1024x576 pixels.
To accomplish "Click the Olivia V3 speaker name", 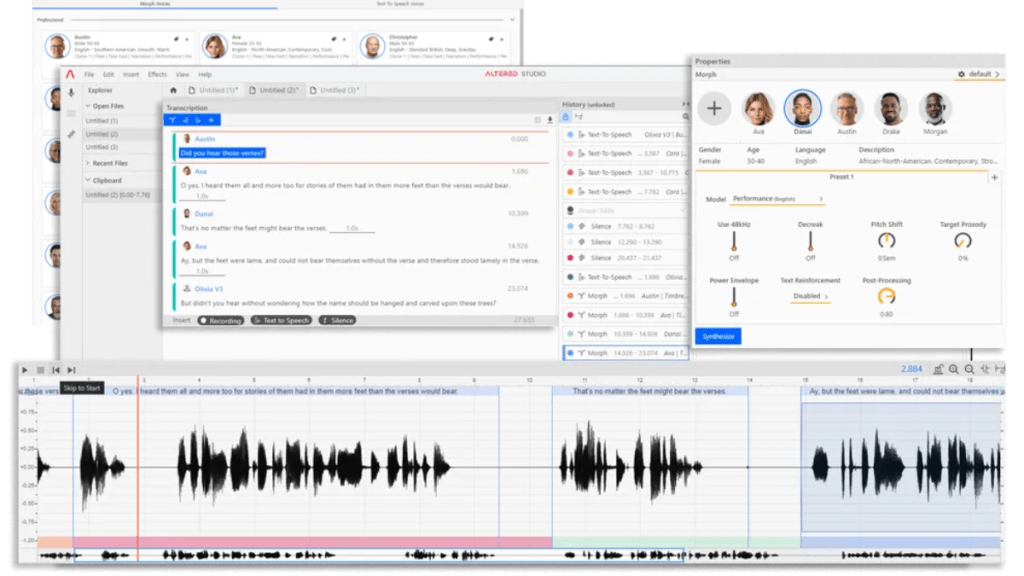I will tap(209, 289).
